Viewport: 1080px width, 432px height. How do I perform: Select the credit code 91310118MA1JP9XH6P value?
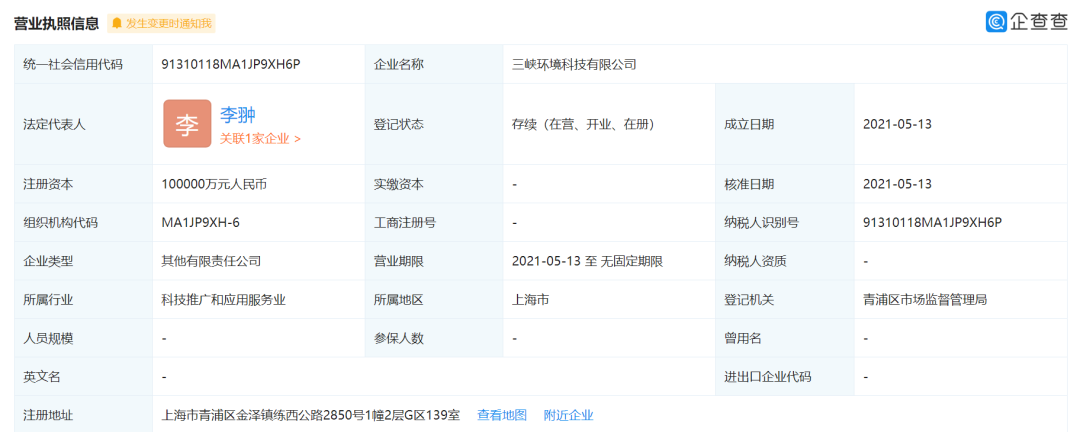pyautogui.click(x=231, y=64)
